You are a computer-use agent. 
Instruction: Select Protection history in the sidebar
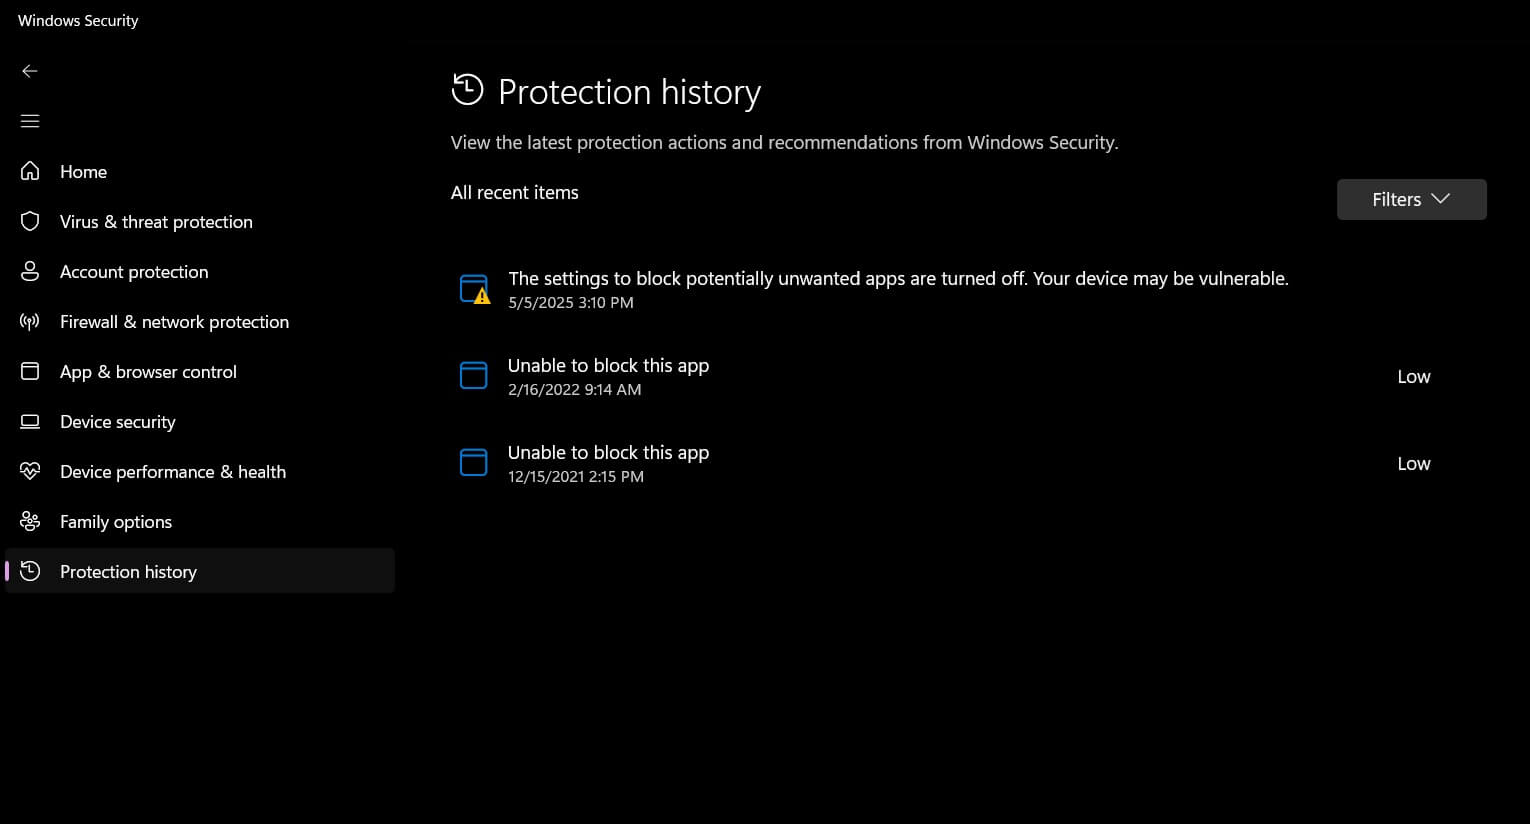pos(128,571)
